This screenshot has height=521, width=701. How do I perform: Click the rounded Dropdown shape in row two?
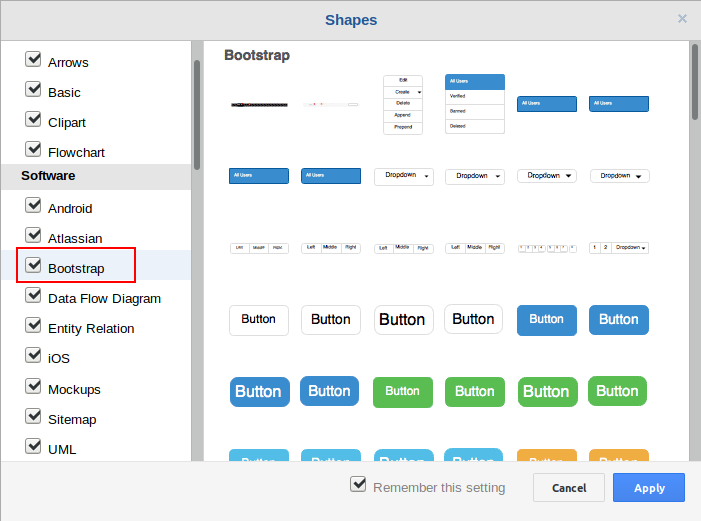pos(546,176)
